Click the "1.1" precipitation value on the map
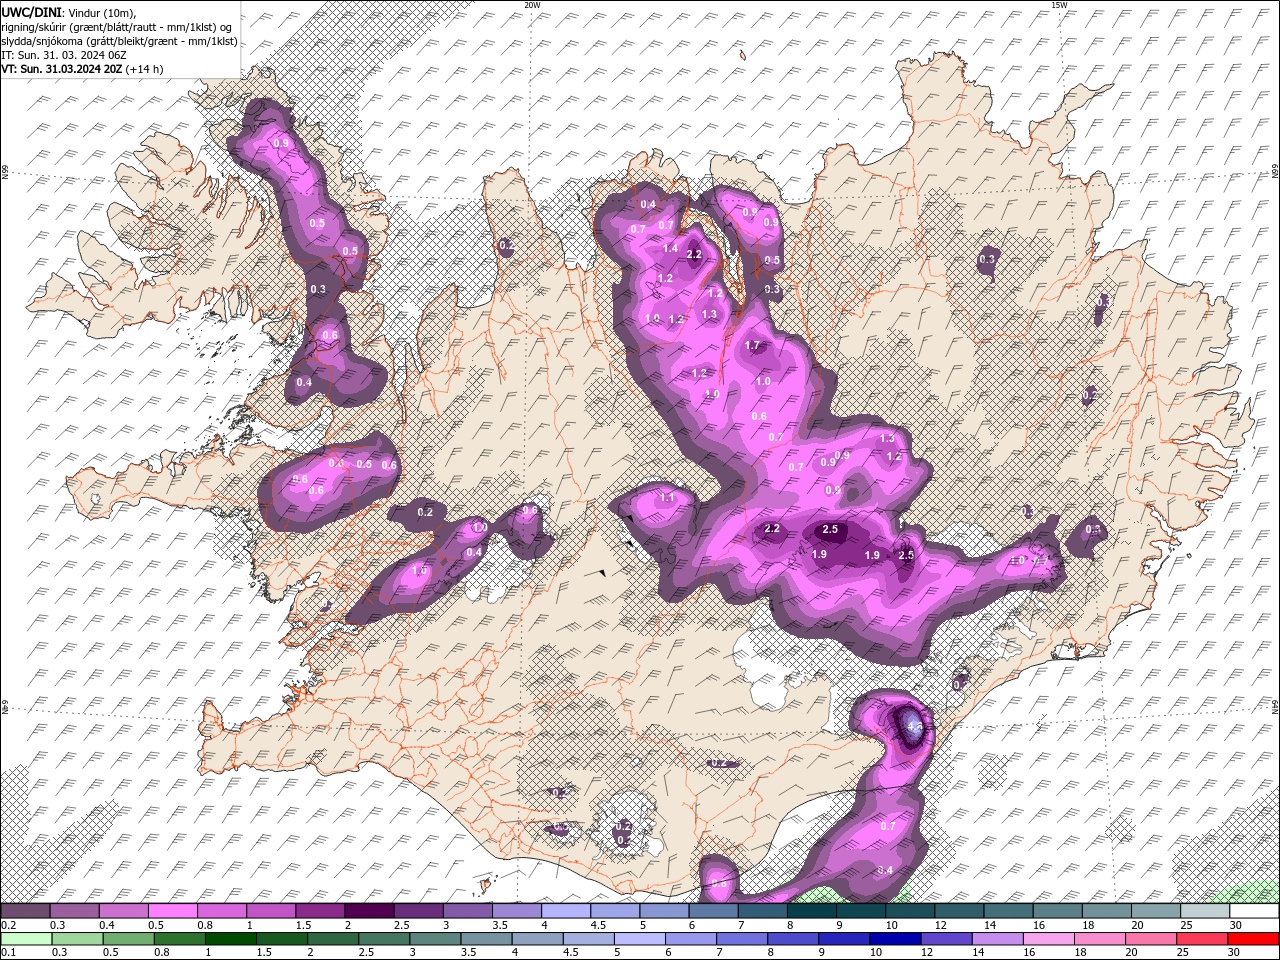This screenshot has width=1280, height=960. (x=668, y=498)
